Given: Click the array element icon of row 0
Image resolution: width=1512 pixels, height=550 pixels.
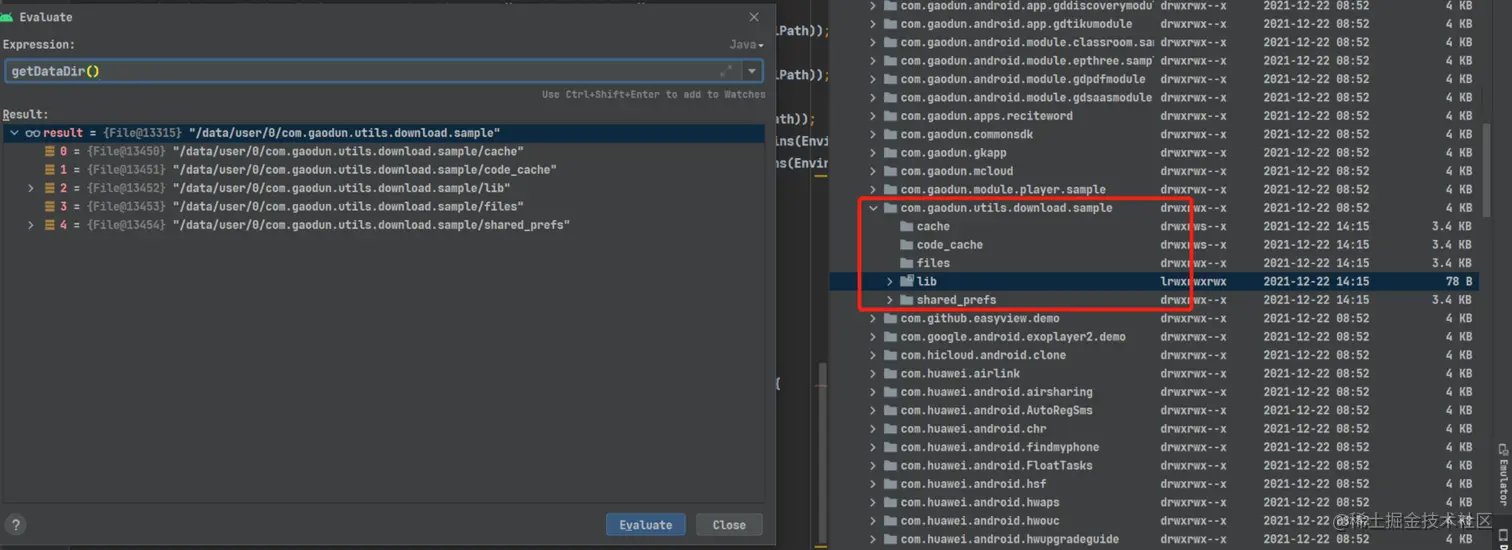Looking at the screenshot, I should [49, 152].
